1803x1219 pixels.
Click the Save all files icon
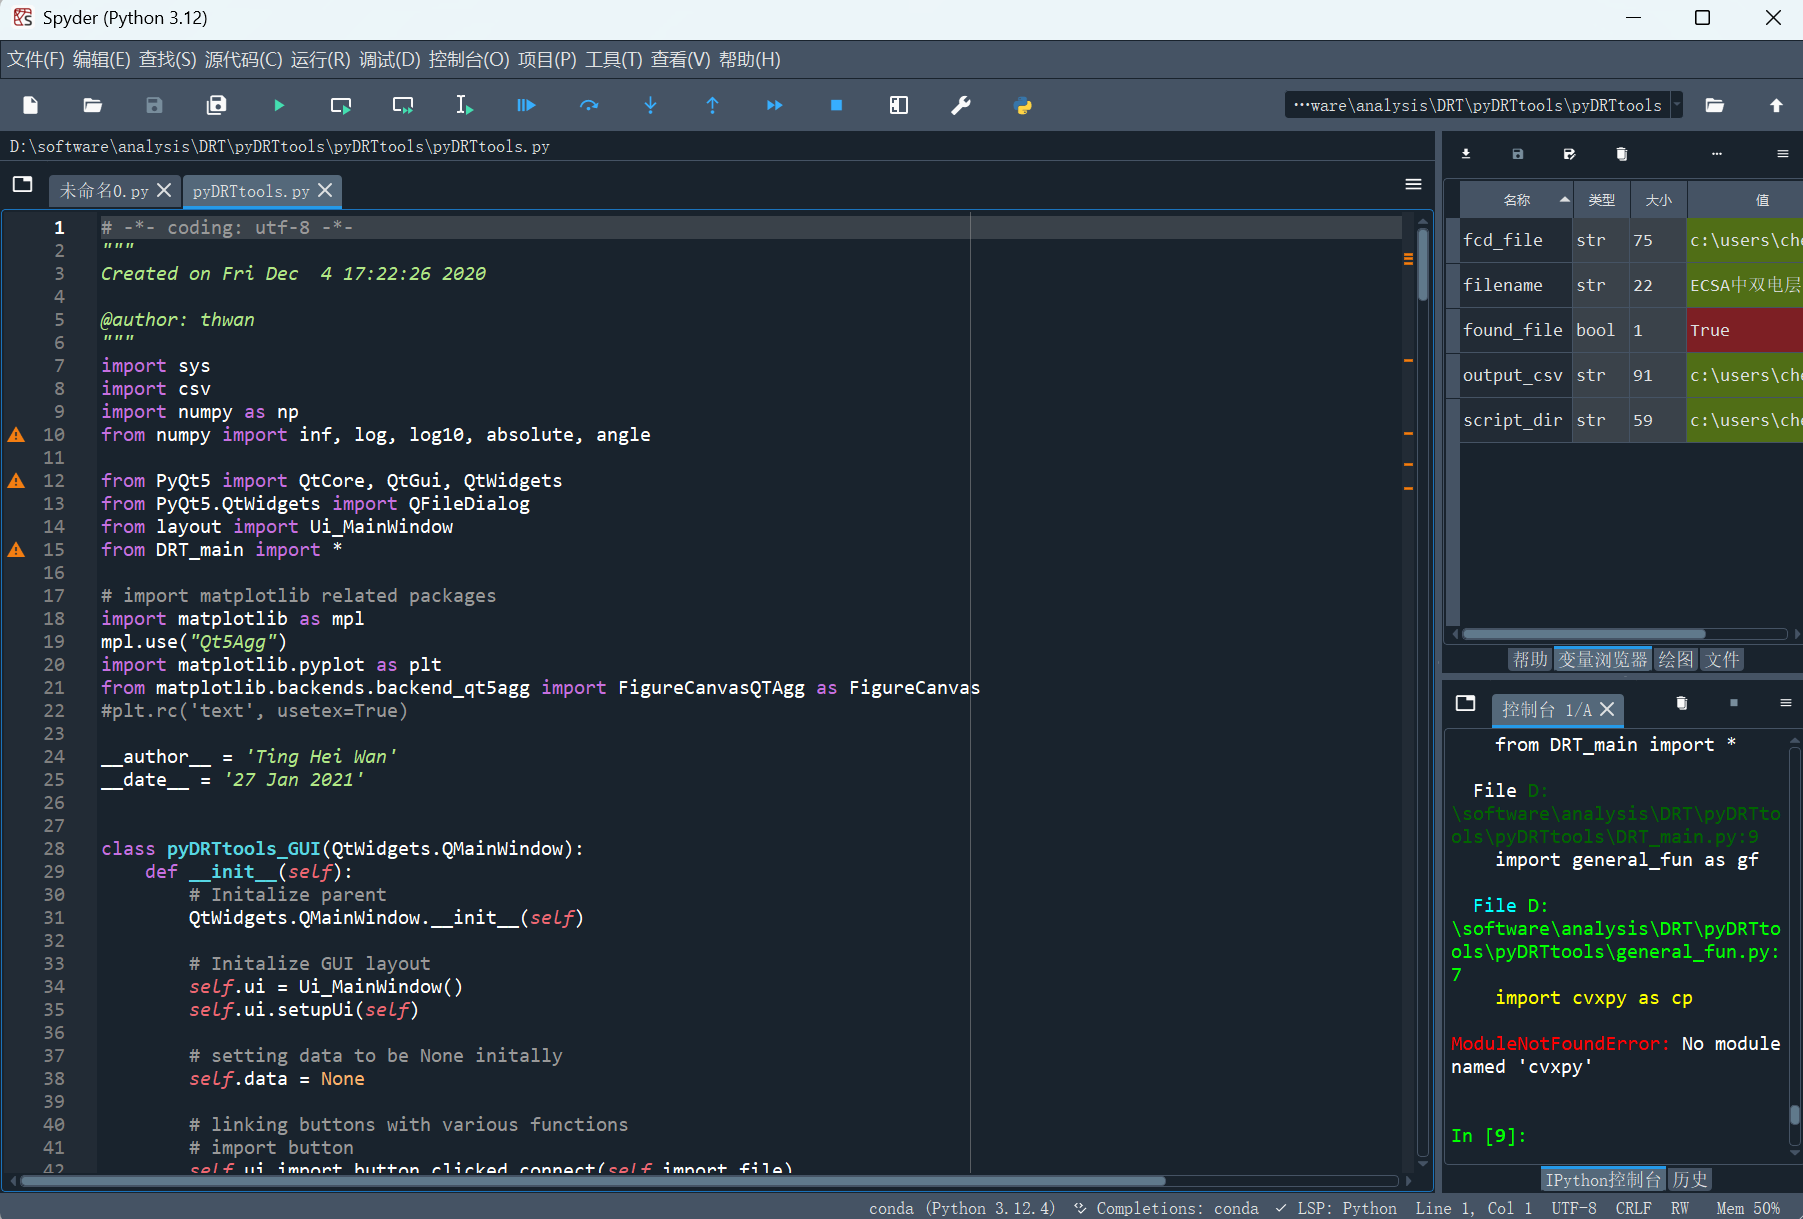click(216, 105)
